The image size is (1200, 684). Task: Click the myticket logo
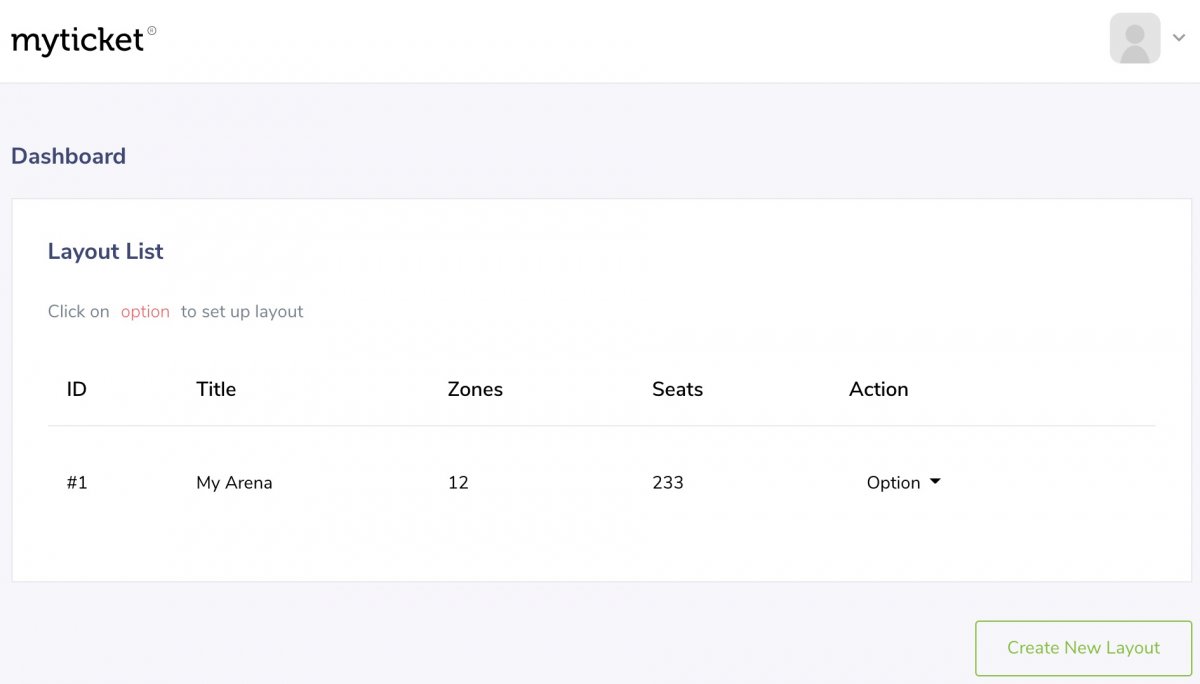[x=80, y=38]
